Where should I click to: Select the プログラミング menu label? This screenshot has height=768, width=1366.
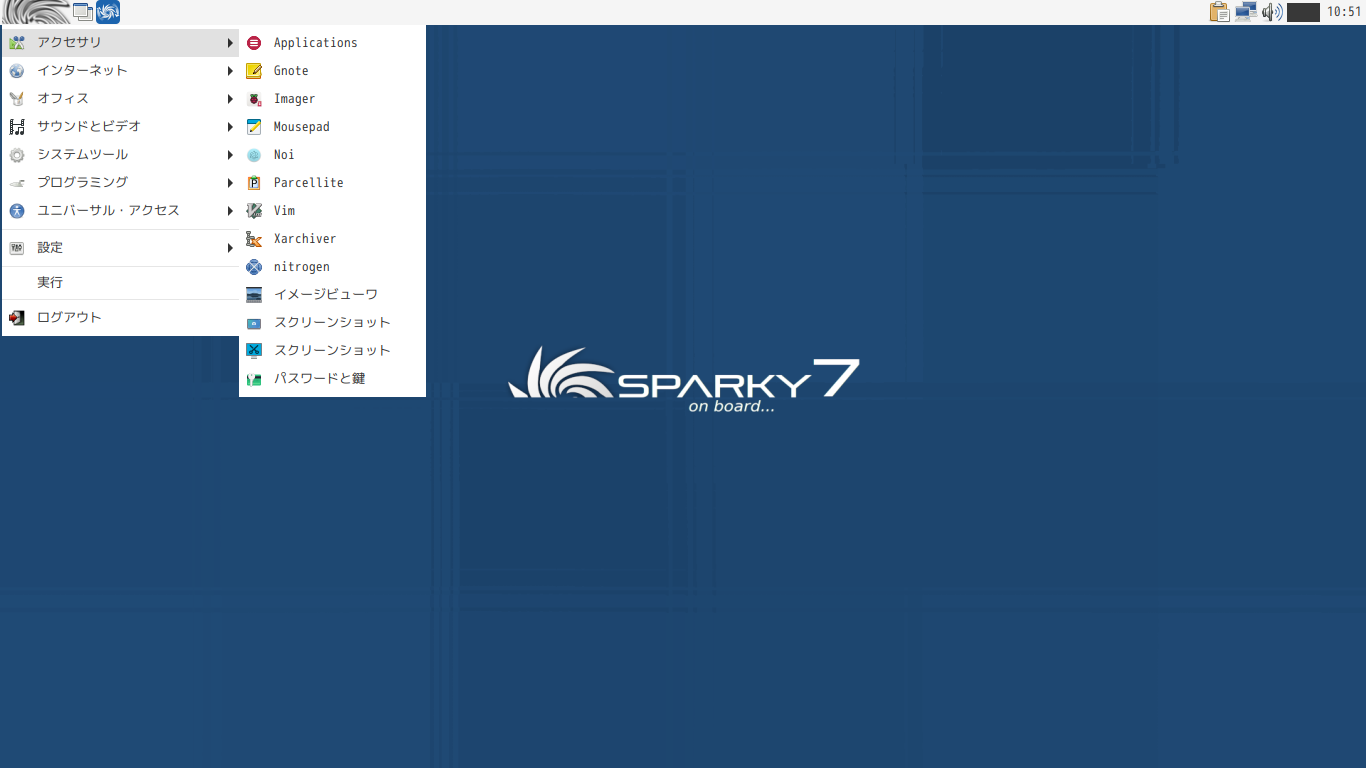point(83,183)
